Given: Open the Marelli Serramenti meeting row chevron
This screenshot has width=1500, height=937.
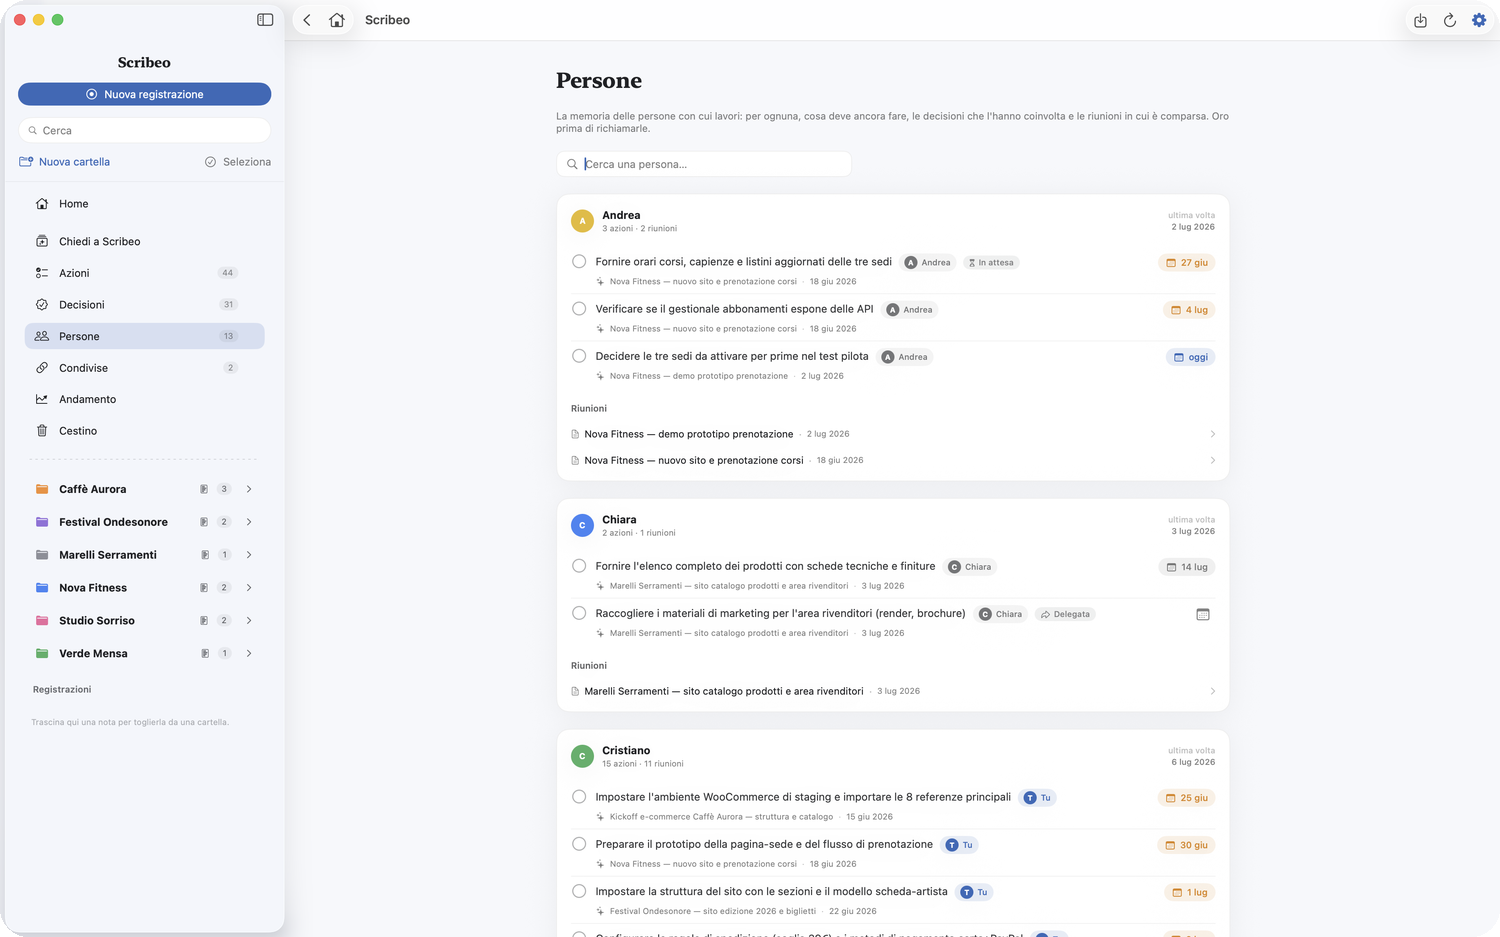Looking at the screenshot, I should coord(1213,691).
